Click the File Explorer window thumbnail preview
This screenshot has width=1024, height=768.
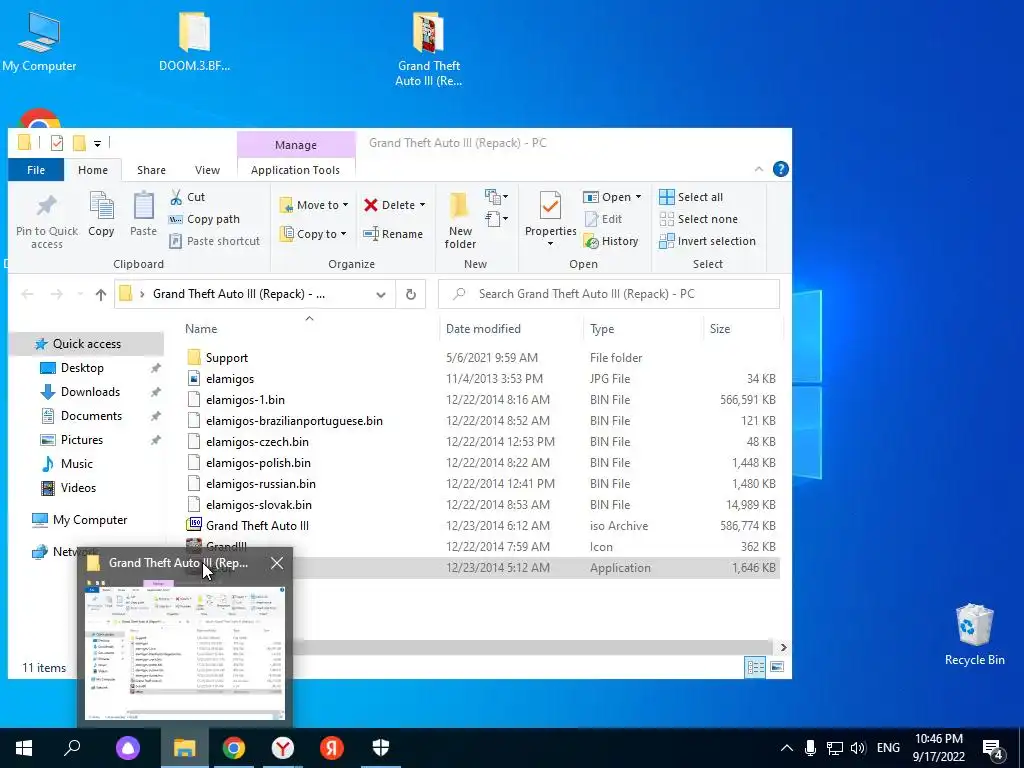tap(185, 652)
